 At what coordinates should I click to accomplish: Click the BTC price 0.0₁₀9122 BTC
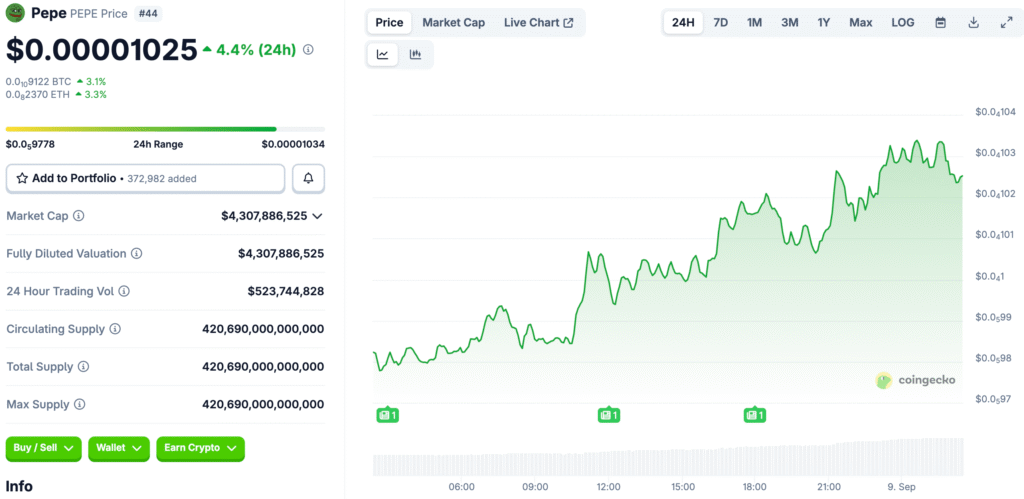39,82
